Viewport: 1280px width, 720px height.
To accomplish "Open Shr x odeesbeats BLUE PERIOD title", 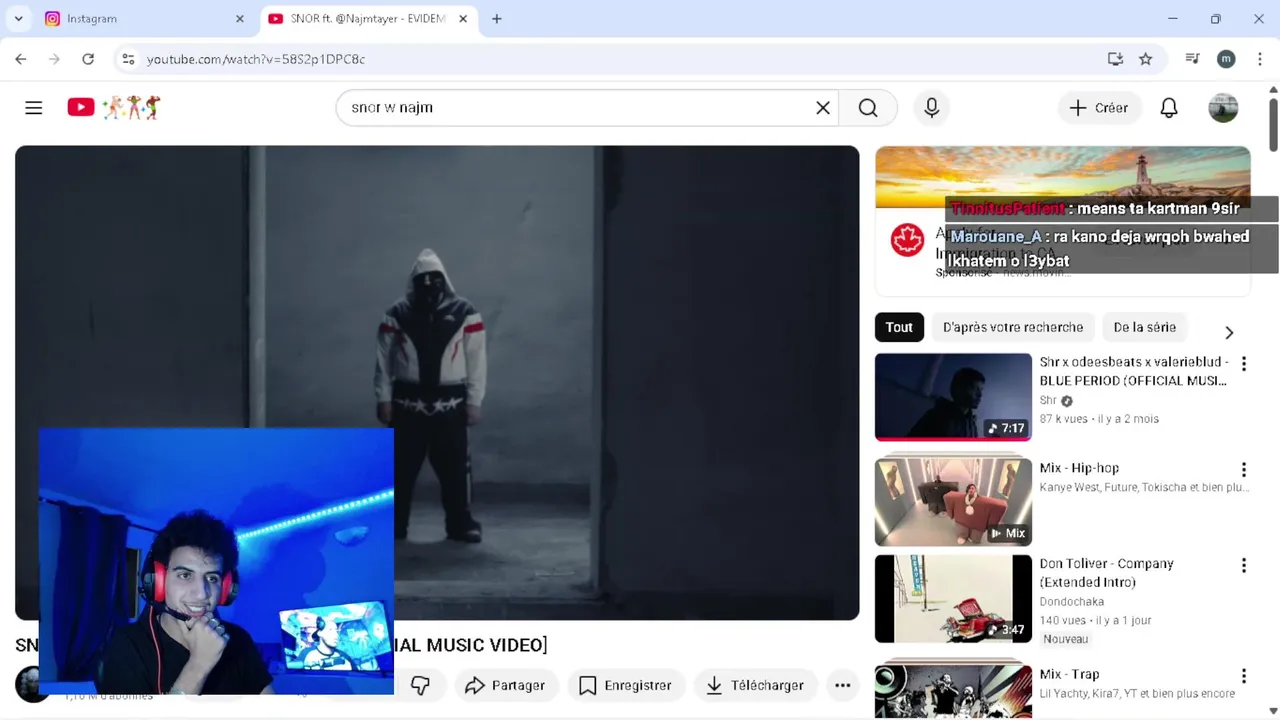I will (x=1134, y=371).
